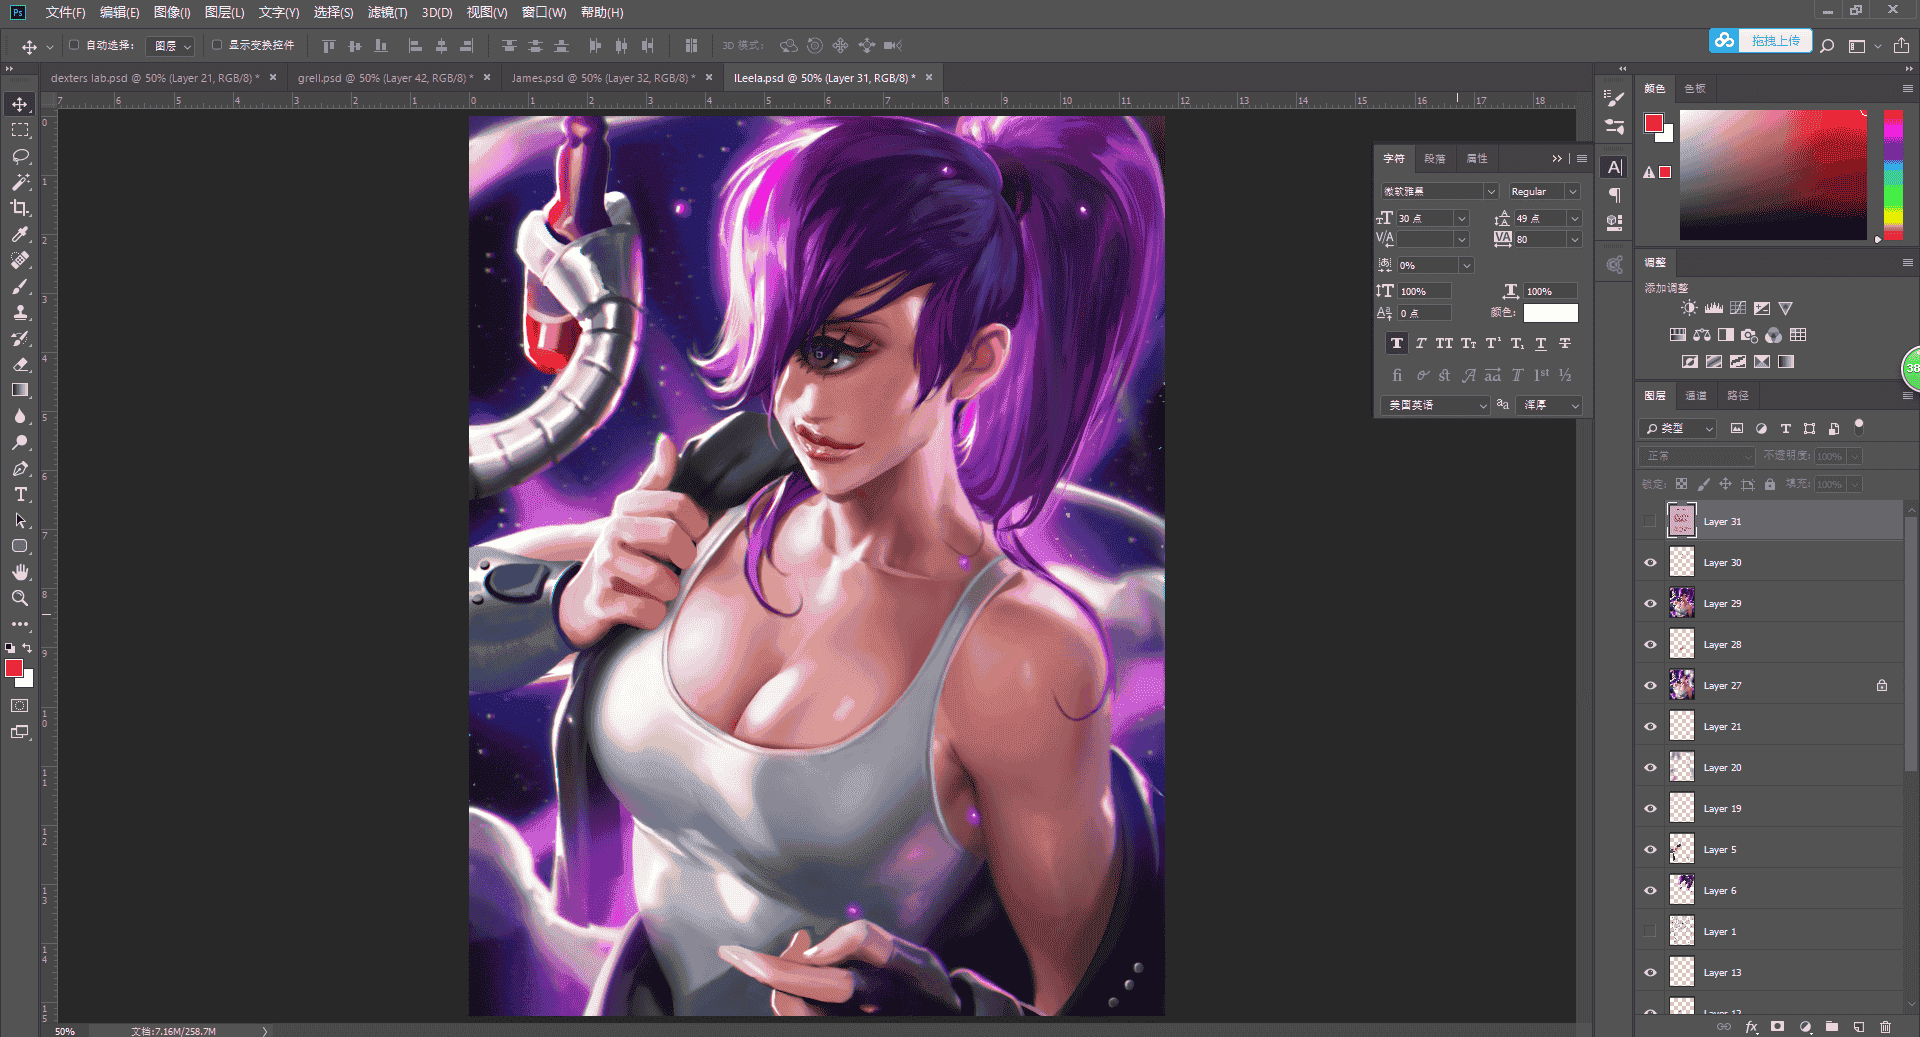Click the foreground red color swatch in toolbar
This screenshot has height=1037, width=1920.
(14, 668)
